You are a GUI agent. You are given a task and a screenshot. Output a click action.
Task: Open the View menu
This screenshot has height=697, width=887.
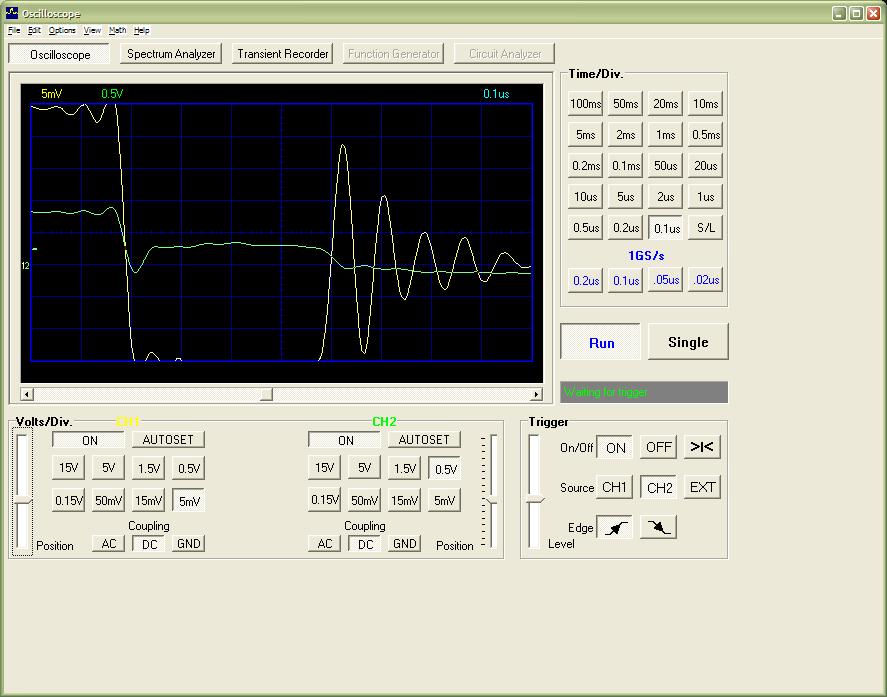[x=92, y=31]
